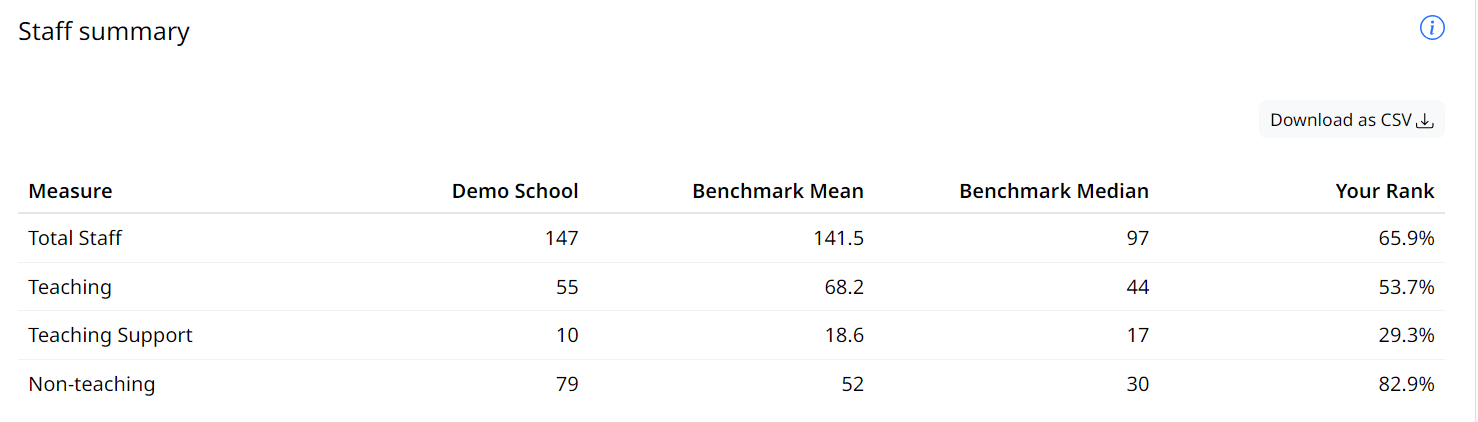This screenshot has width=1478, height=422.
Task: Select the Teaching Support row label
Action: click(x=110, y=335)
